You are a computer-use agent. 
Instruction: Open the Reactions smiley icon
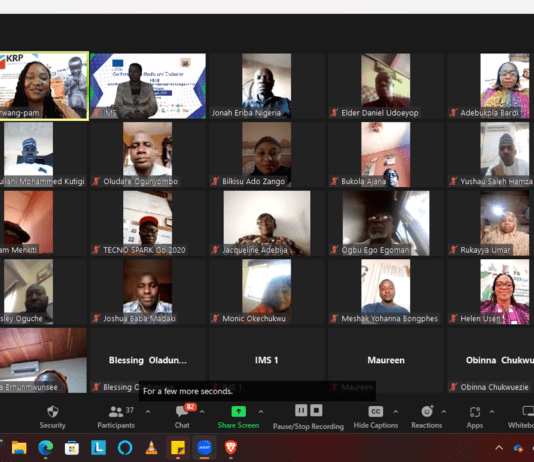(x=427, y=411)
